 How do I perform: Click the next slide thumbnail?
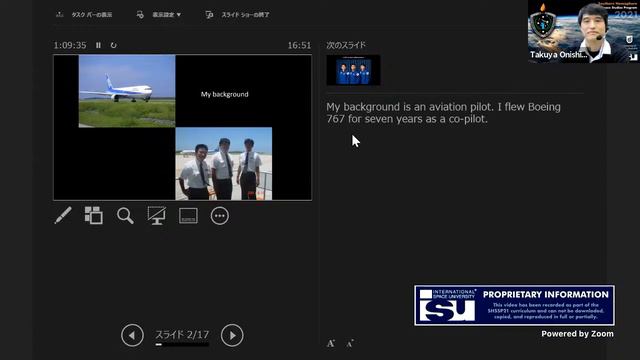(x=353, y=70)
